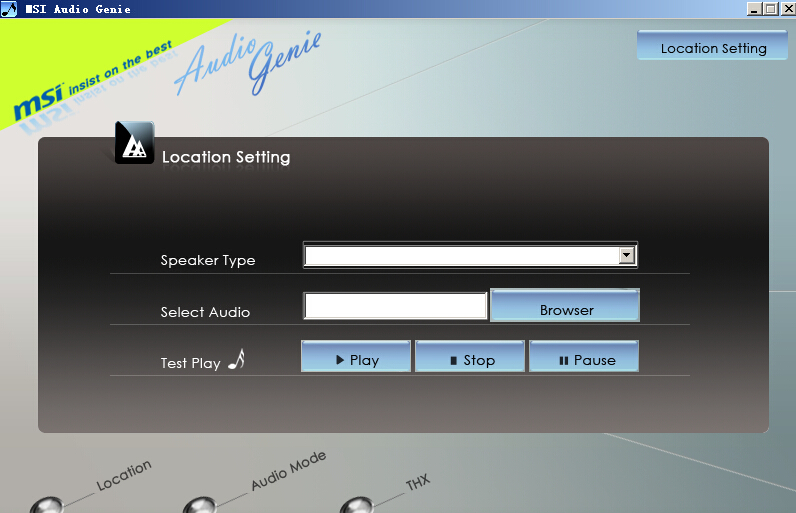
Task: Click the Location label at bottom
Action: tap(124, 475)
